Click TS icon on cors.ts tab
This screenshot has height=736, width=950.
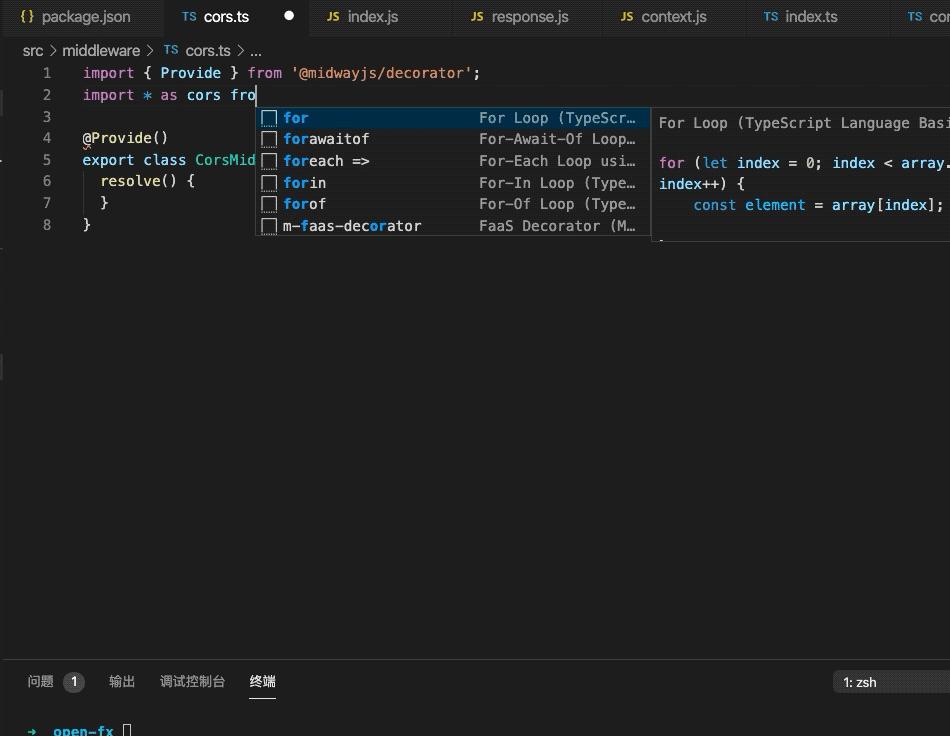[x=189, y=17]
